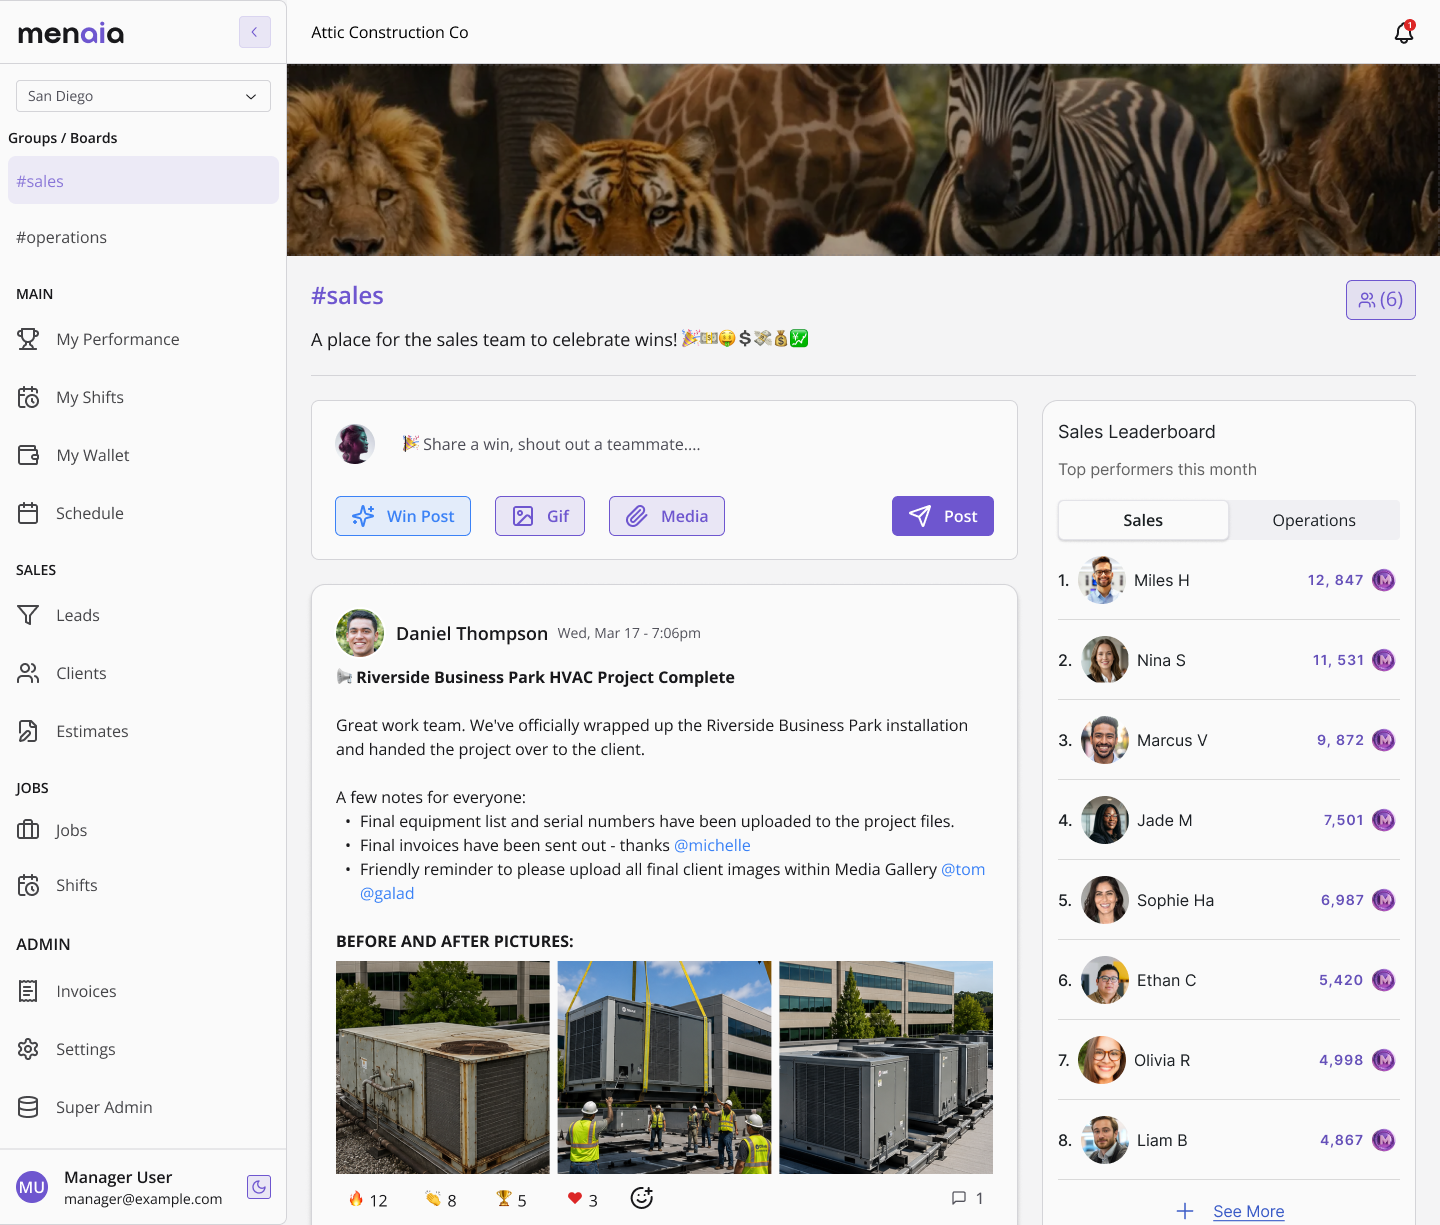
Task: Open Miles H leaderboard row
Action: (x=1228, y=580)
